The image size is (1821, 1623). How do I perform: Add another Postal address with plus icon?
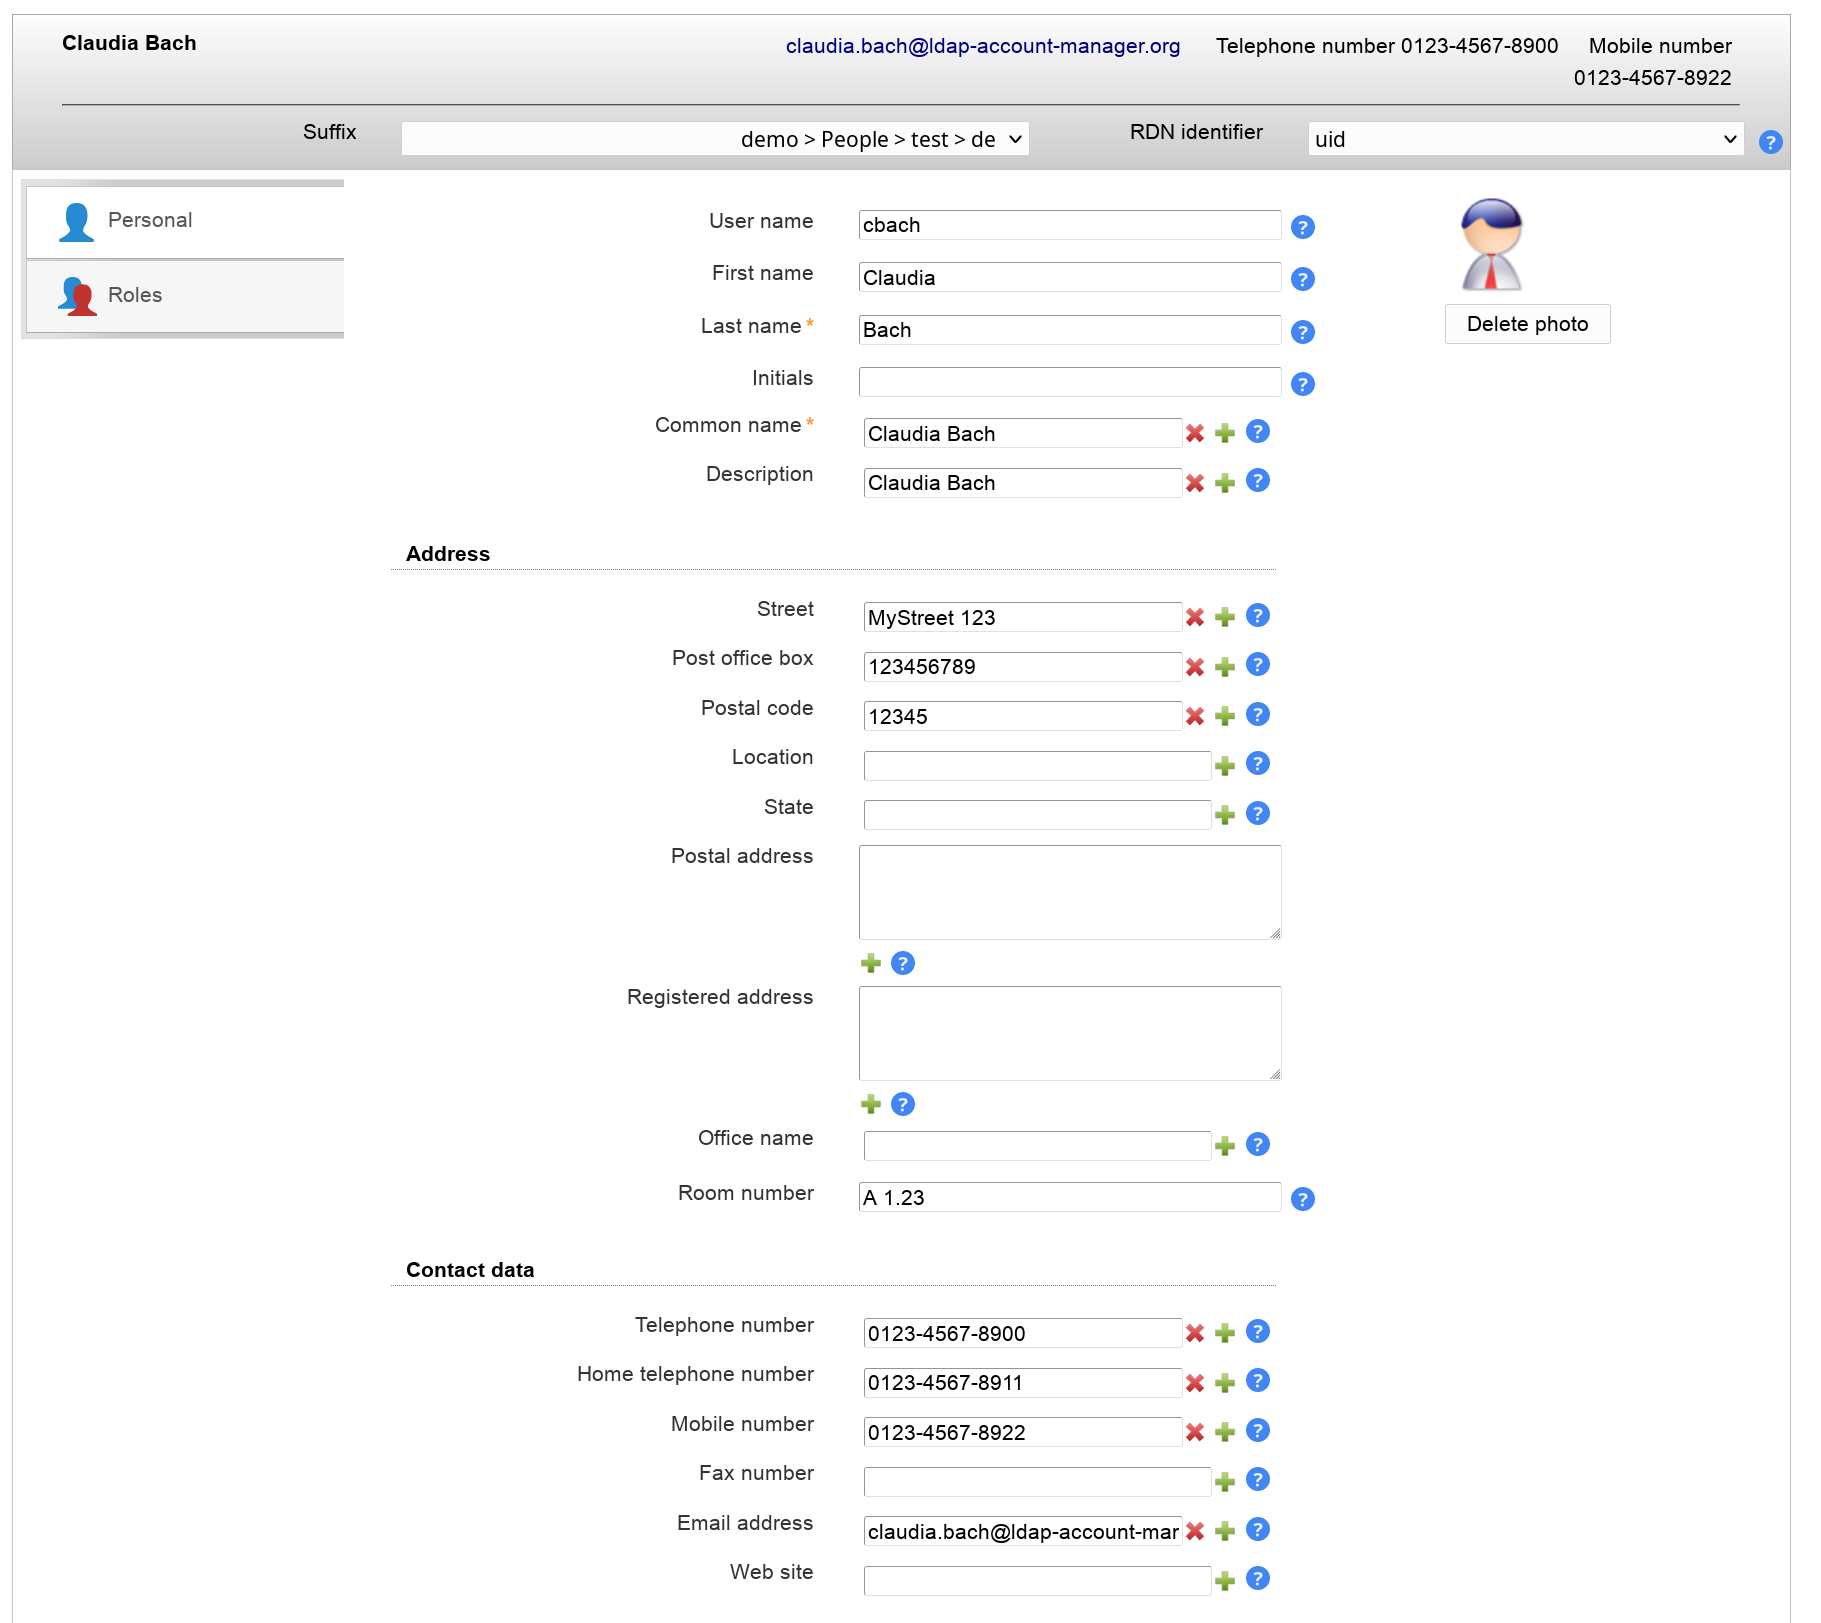click(871, 963)
